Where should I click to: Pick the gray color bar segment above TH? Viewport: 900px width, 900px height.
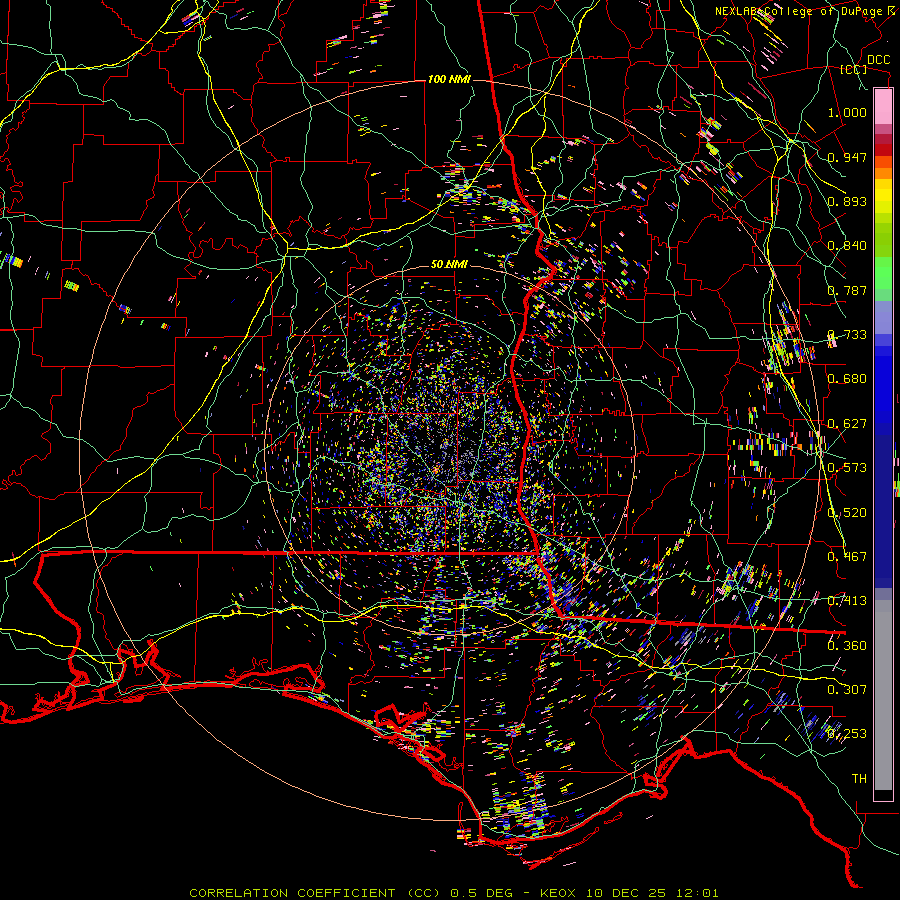883,695
